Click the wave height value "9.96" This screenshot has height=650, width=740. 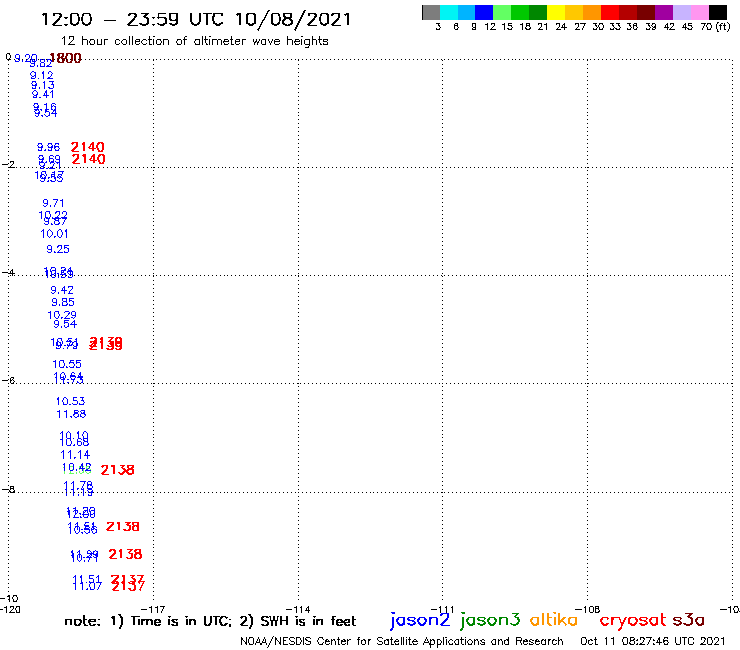click(x=49, y=147)
